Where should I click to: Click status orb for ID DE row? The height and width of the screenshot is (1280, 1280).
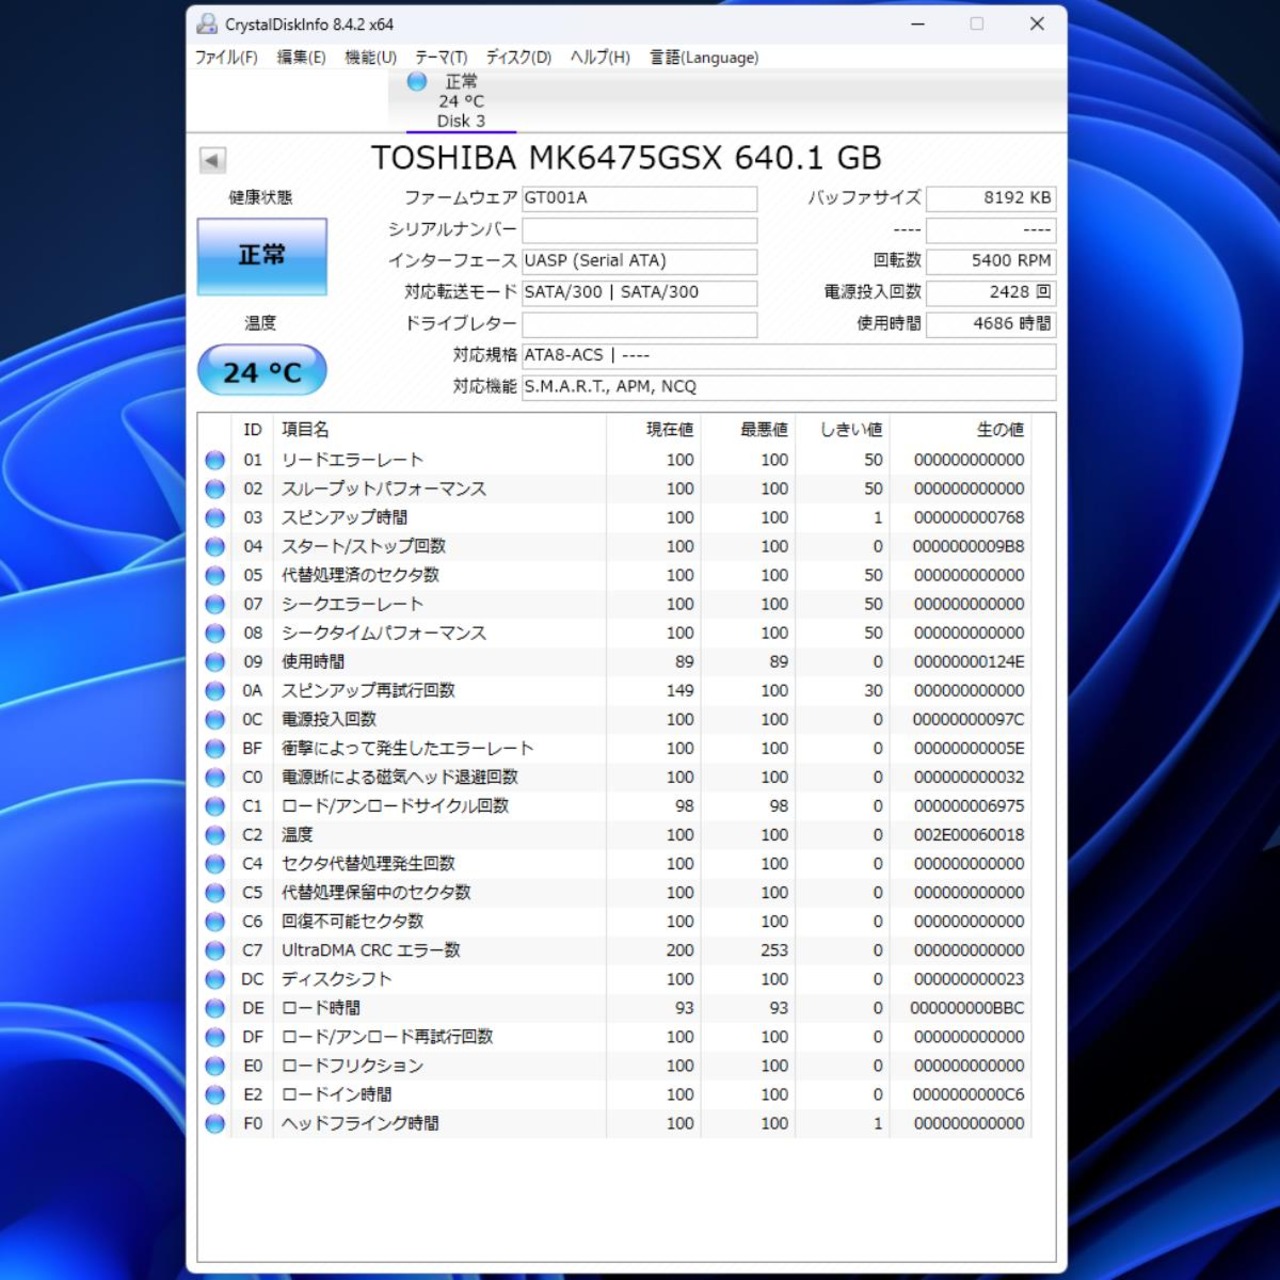point(215,1008)
